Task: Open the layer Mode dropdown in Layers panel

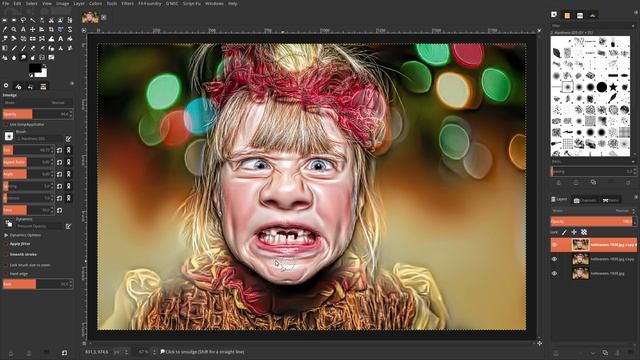Action: pyautogui.click(x=593, y=211)
